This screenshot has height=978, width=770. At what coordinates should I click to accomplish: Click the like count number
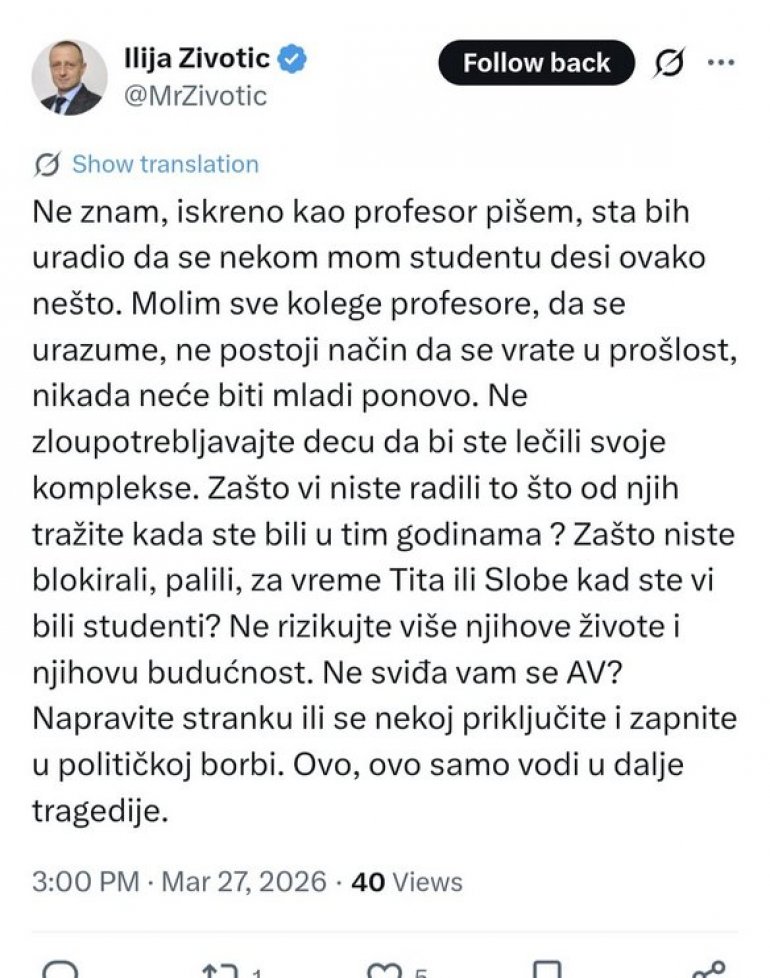tap(422, 972)
